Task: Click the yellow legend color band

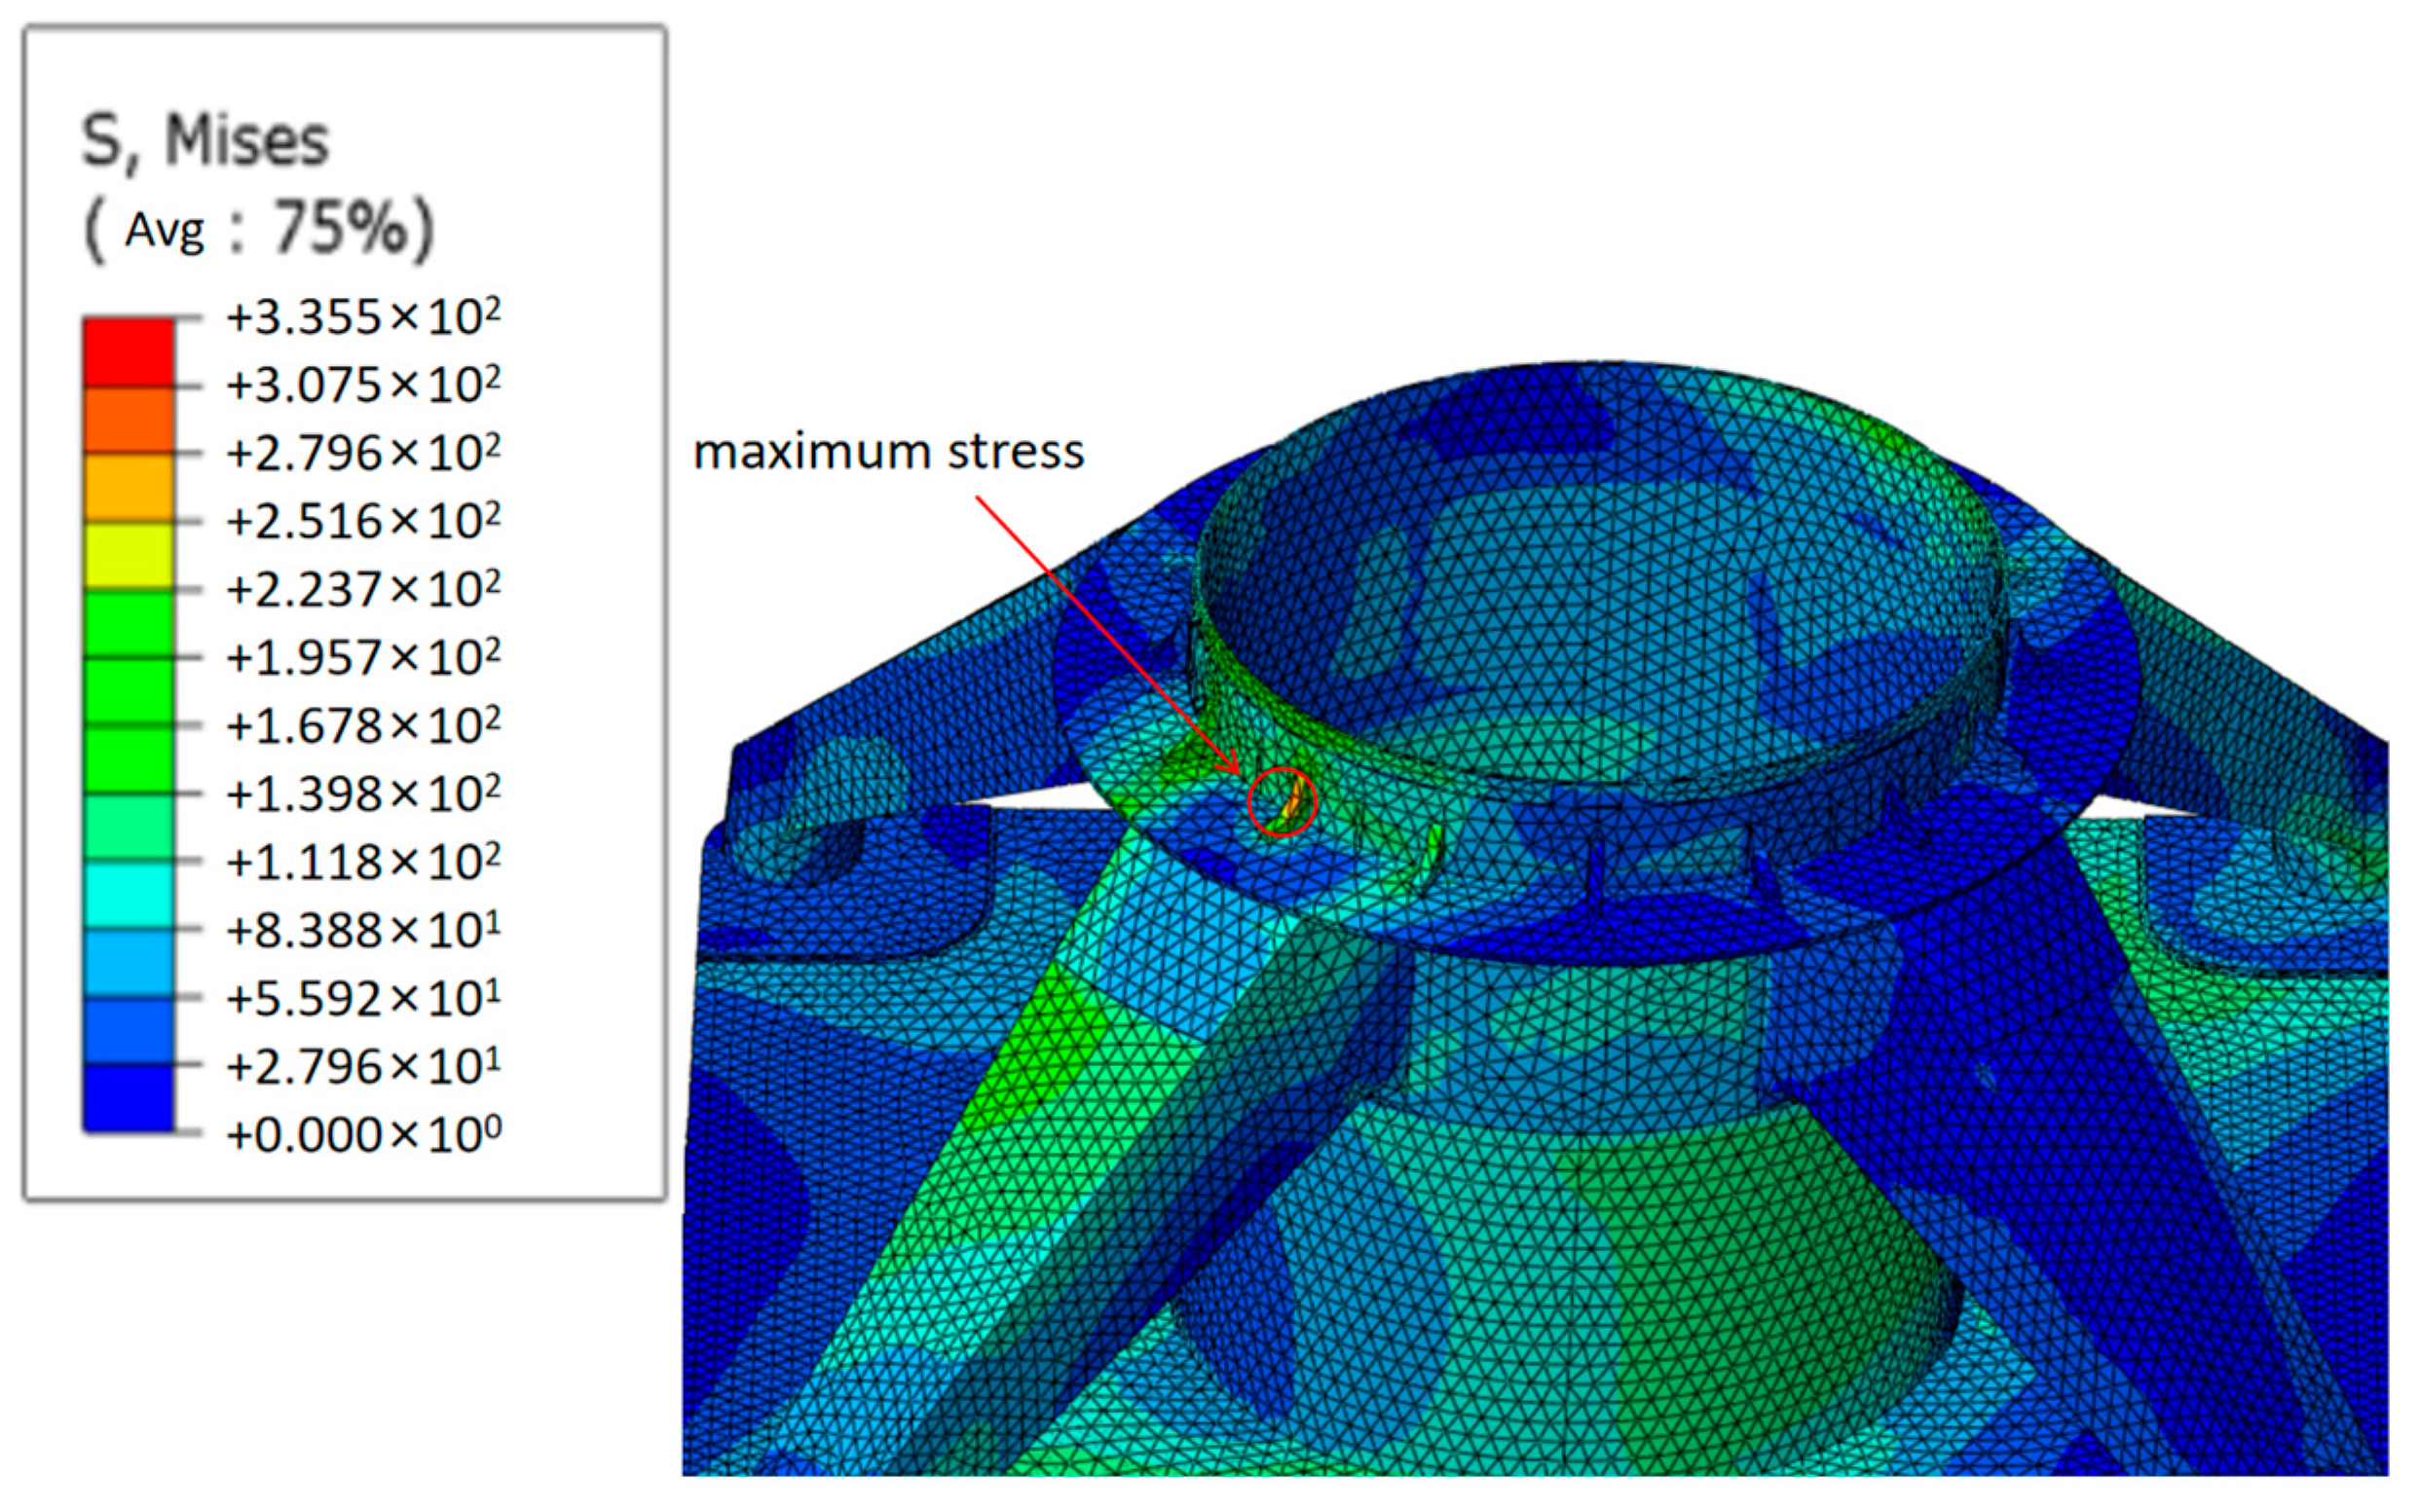Action: 128,556
